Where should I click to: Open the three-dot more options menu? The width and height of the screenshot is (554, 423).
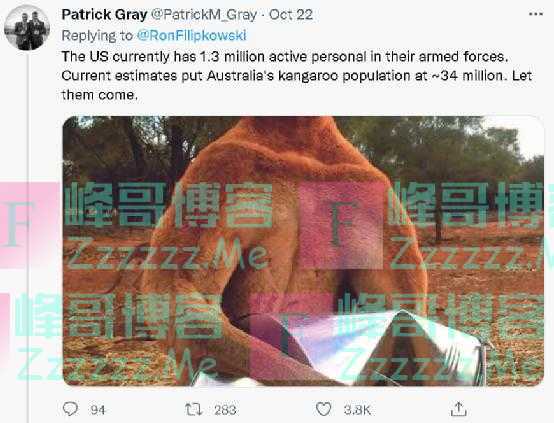(536, 14)
